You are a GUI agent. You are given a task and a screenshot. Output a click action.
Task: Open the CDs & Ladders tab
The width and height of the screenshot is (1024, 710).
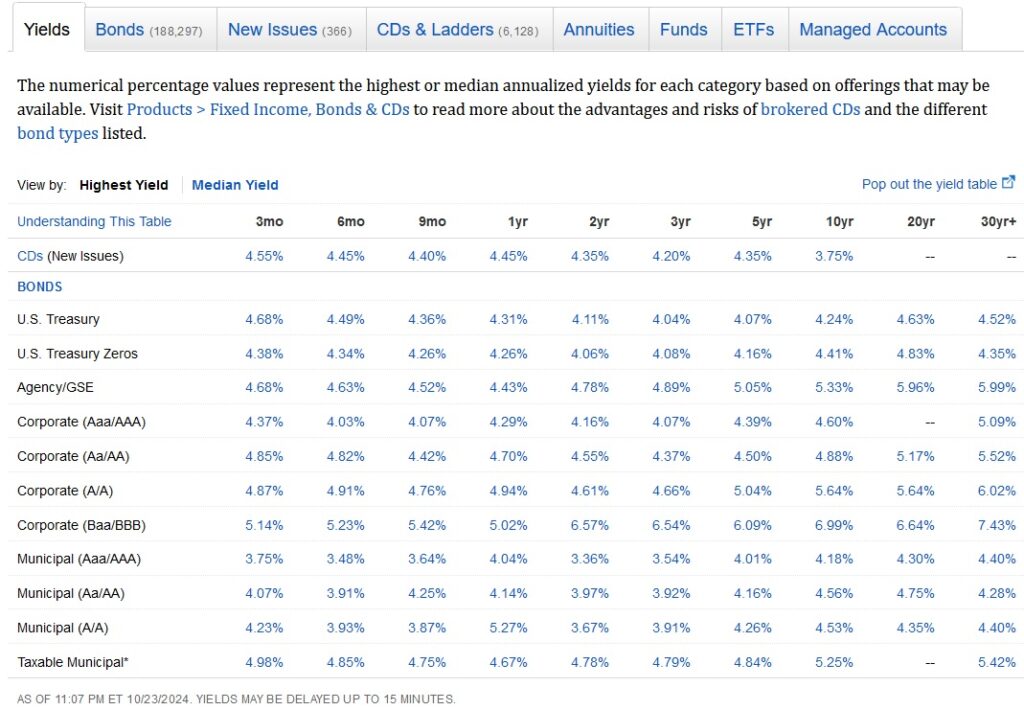pyautogui.click(x=457, y=30)
